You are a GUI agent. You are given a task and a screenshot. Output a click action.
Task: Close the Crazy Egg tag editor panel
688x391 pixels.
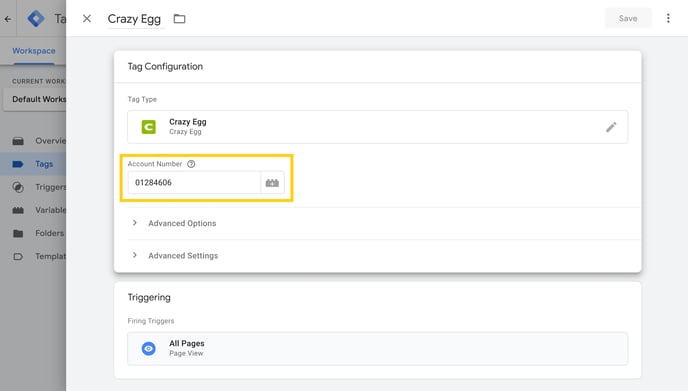[87, 18]
